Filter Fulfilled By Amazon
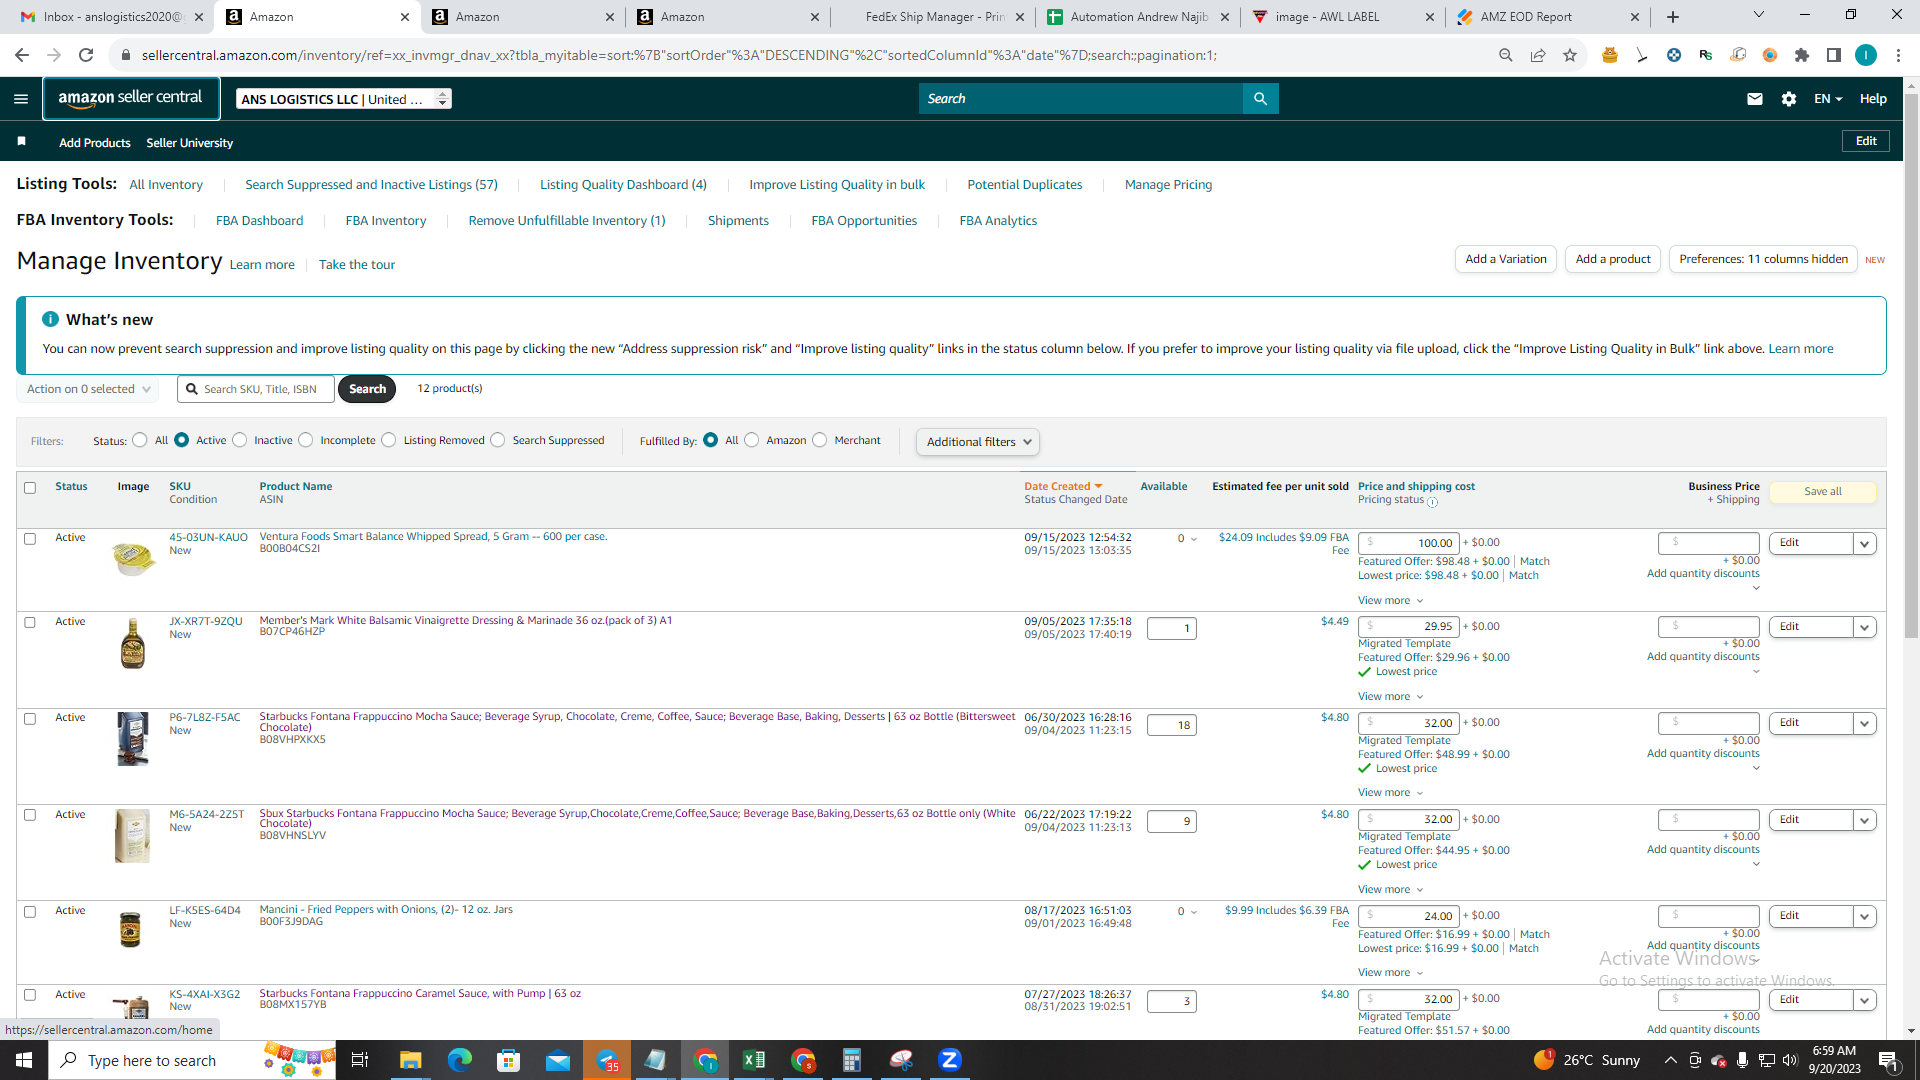Image resolution: width=1920 pixels, height=1080 pixels. coord(752,440)
